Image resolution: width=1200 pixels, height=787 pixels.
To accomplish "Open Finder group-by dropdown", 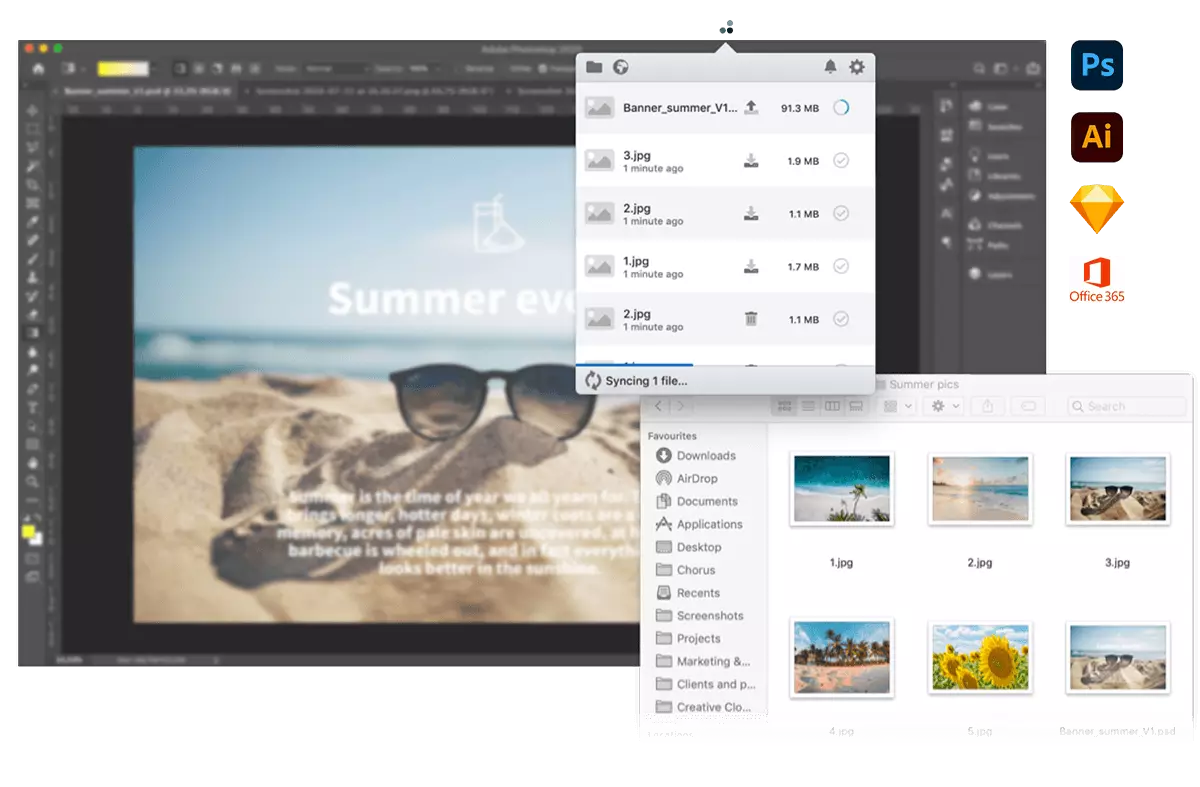I will [x=896, y=406].
